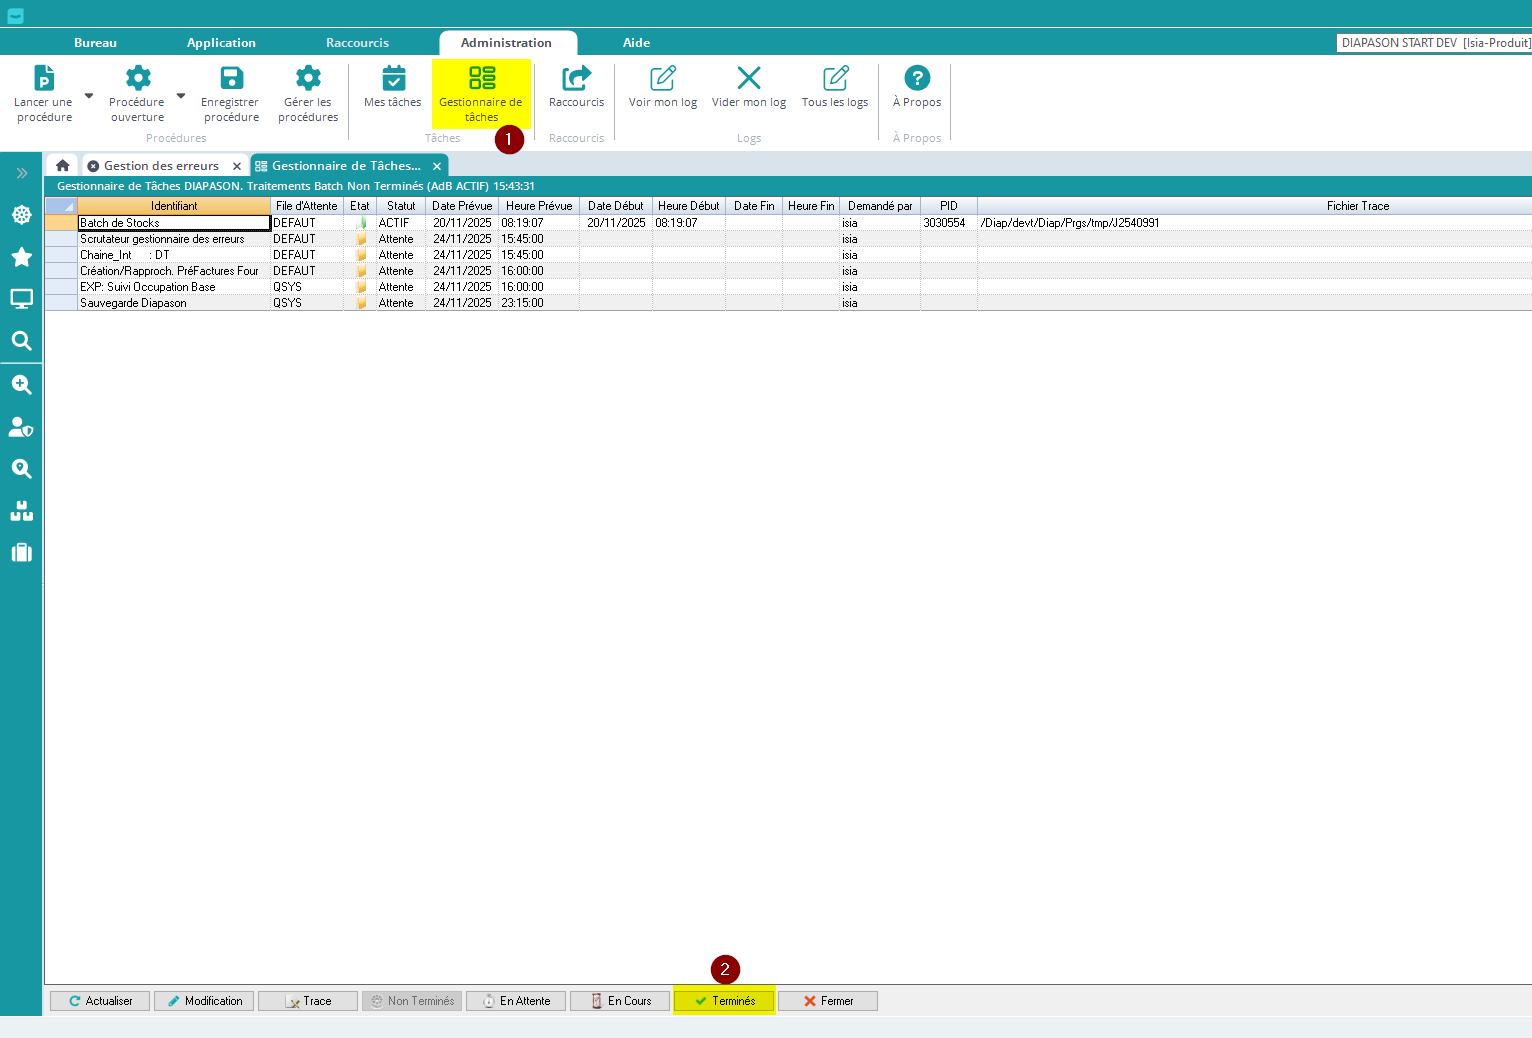1532x1038 pixels.
Task: Click Enregistrer procédure save icon
Action: [231, 78]
